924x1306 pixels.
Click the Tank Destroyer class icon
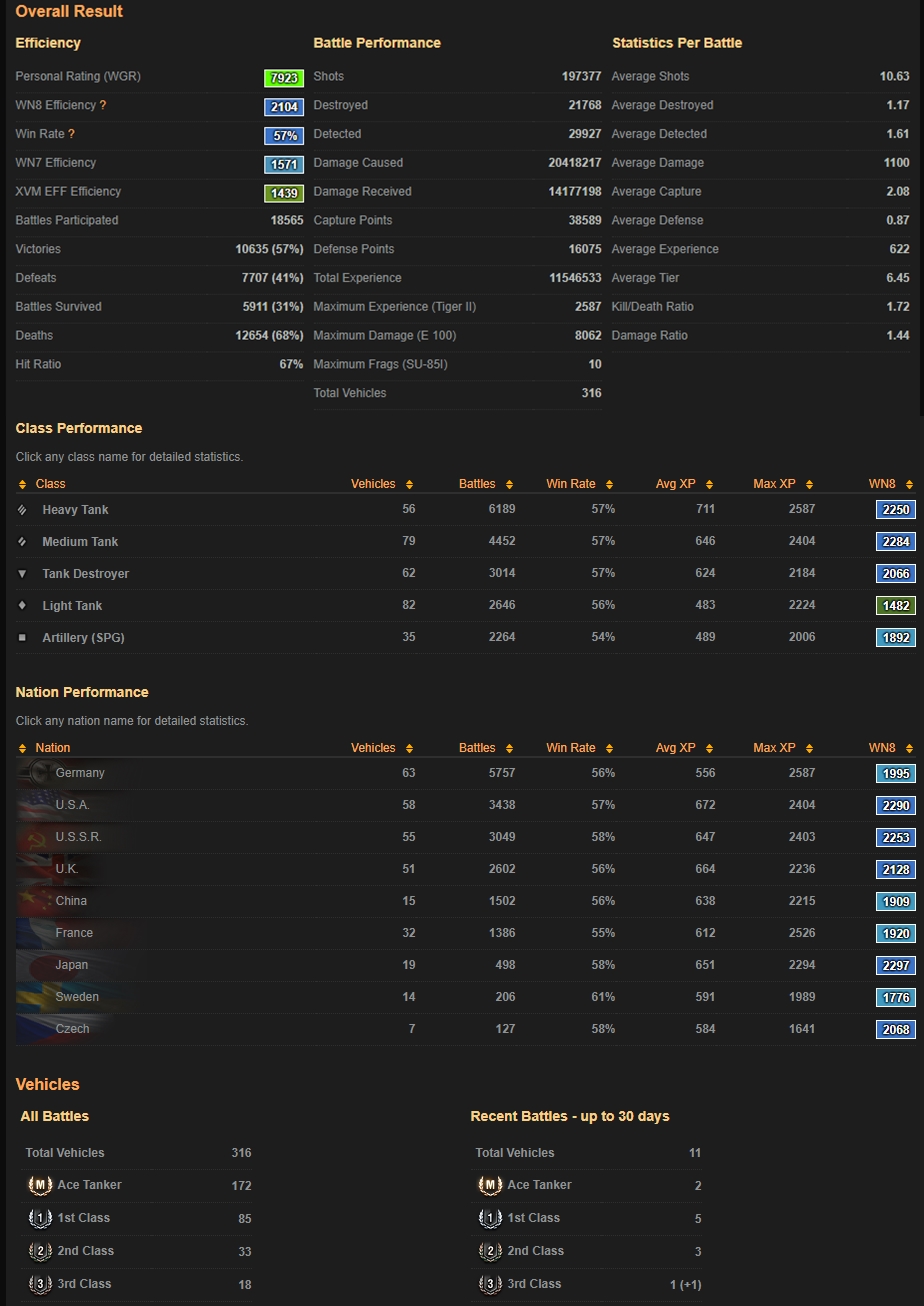(x=23, y=574)
